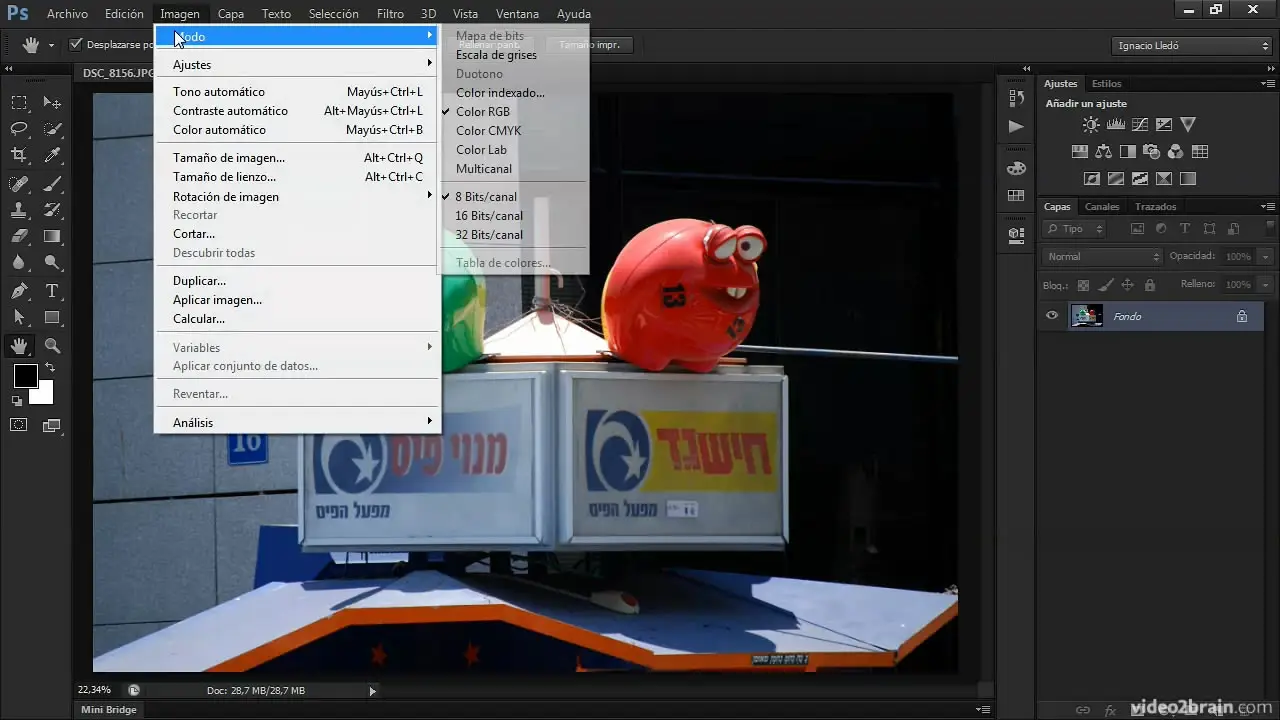Screen dimensions: 1280x720
Task: Select the History Brush tool
Action: (52, 210)
